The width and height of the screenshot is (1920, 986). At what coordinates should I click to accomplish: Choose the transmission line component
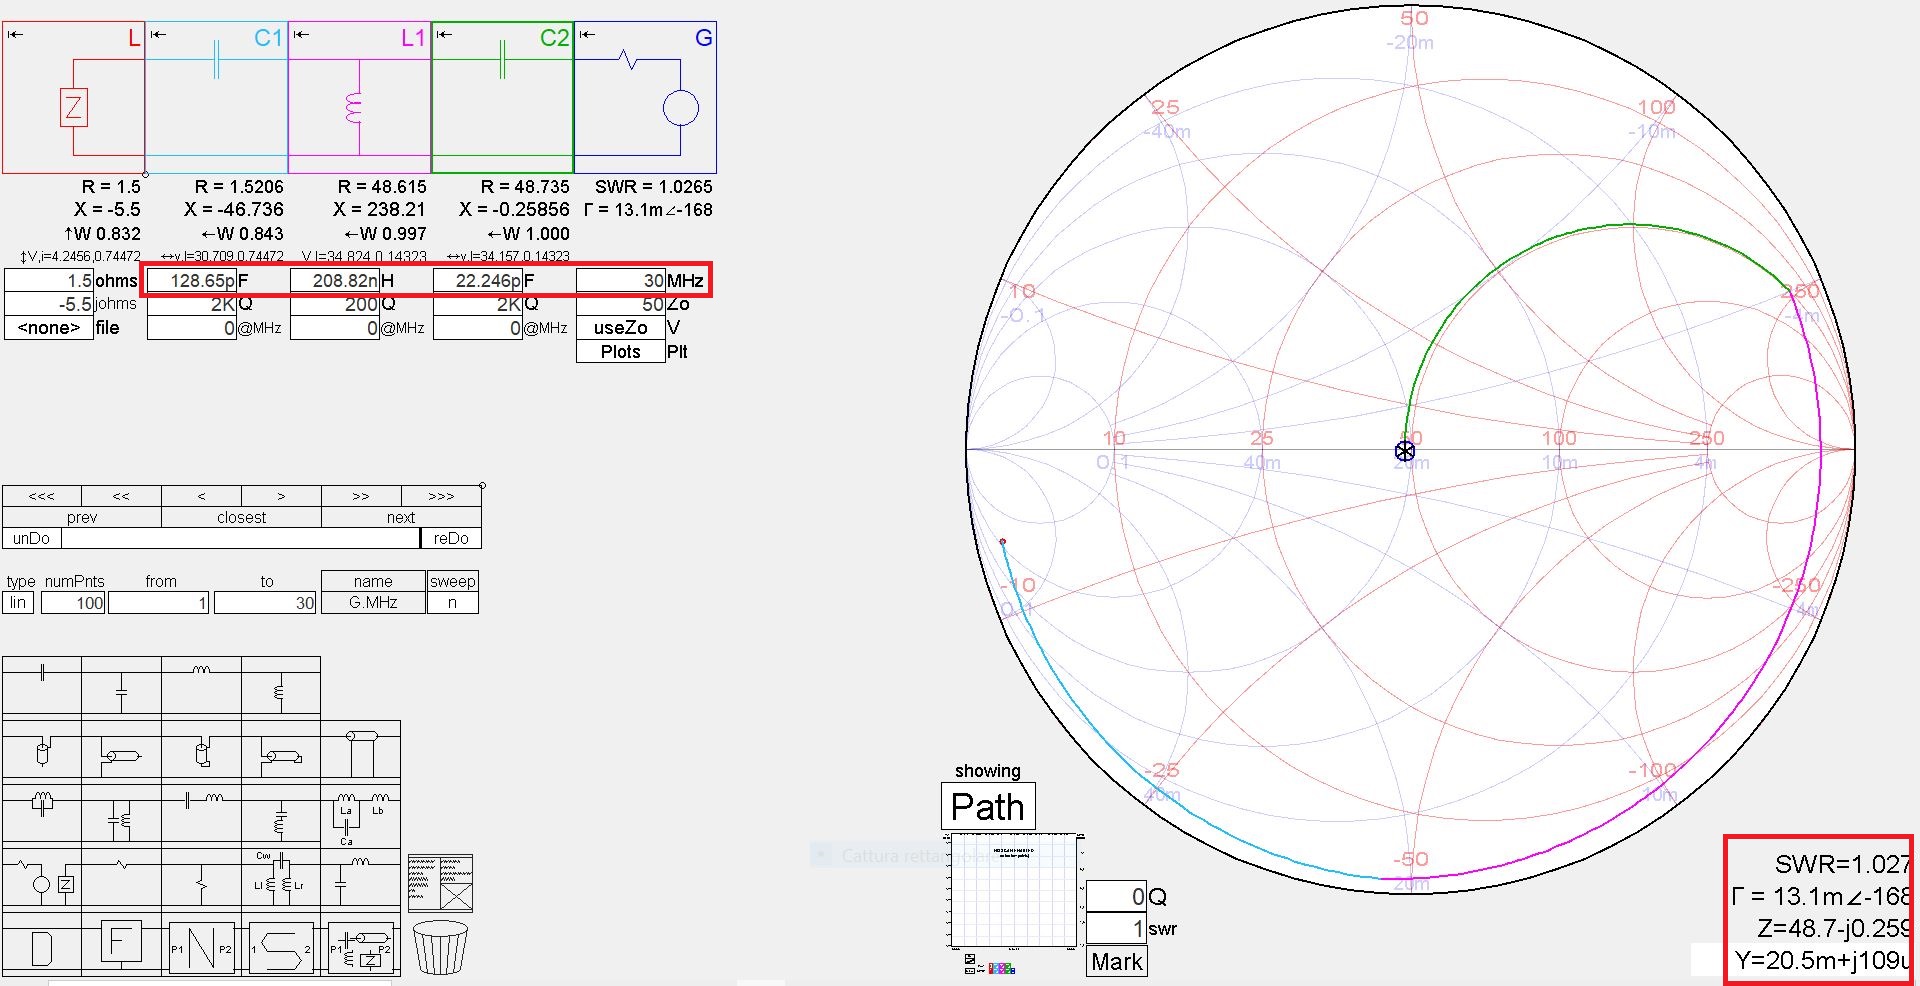pyautogui.click(x=360, y=750)
